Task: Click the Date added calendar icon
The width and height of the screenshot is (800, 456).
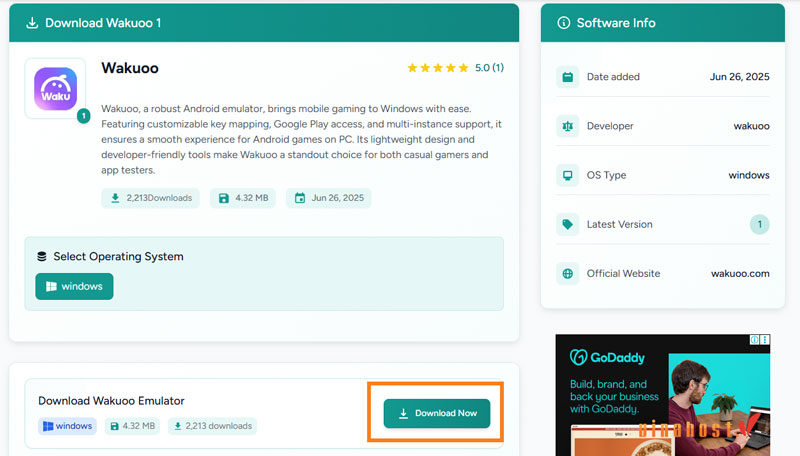Action: click(x=567, y=77)
